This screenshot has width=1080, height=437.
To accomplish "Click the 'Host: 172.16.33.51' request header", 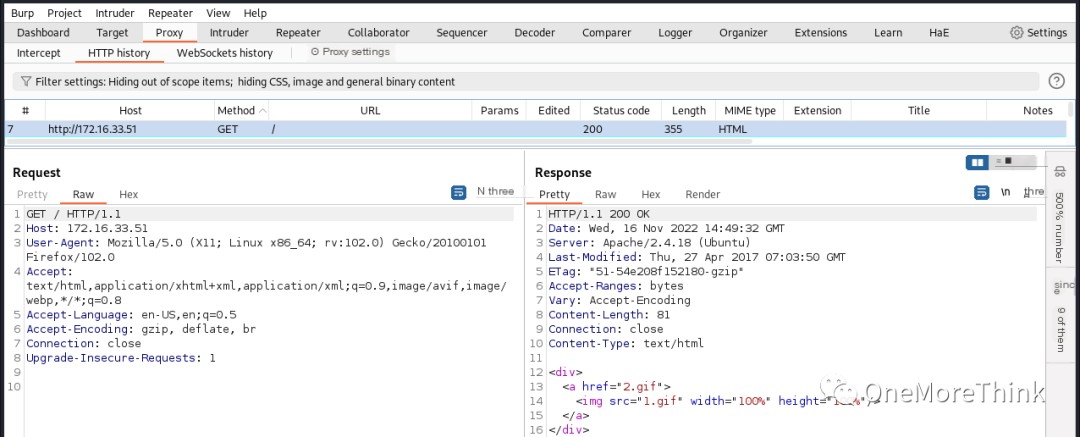I will coord(87,228).
